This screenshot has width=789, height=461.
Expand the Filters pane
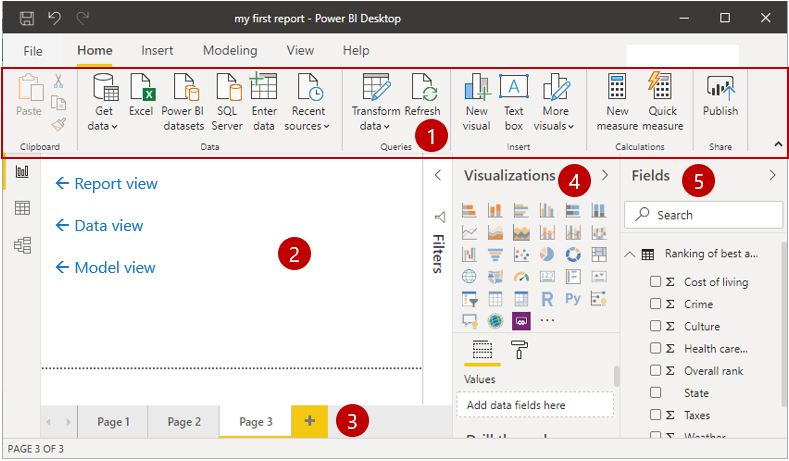[438, 175]
